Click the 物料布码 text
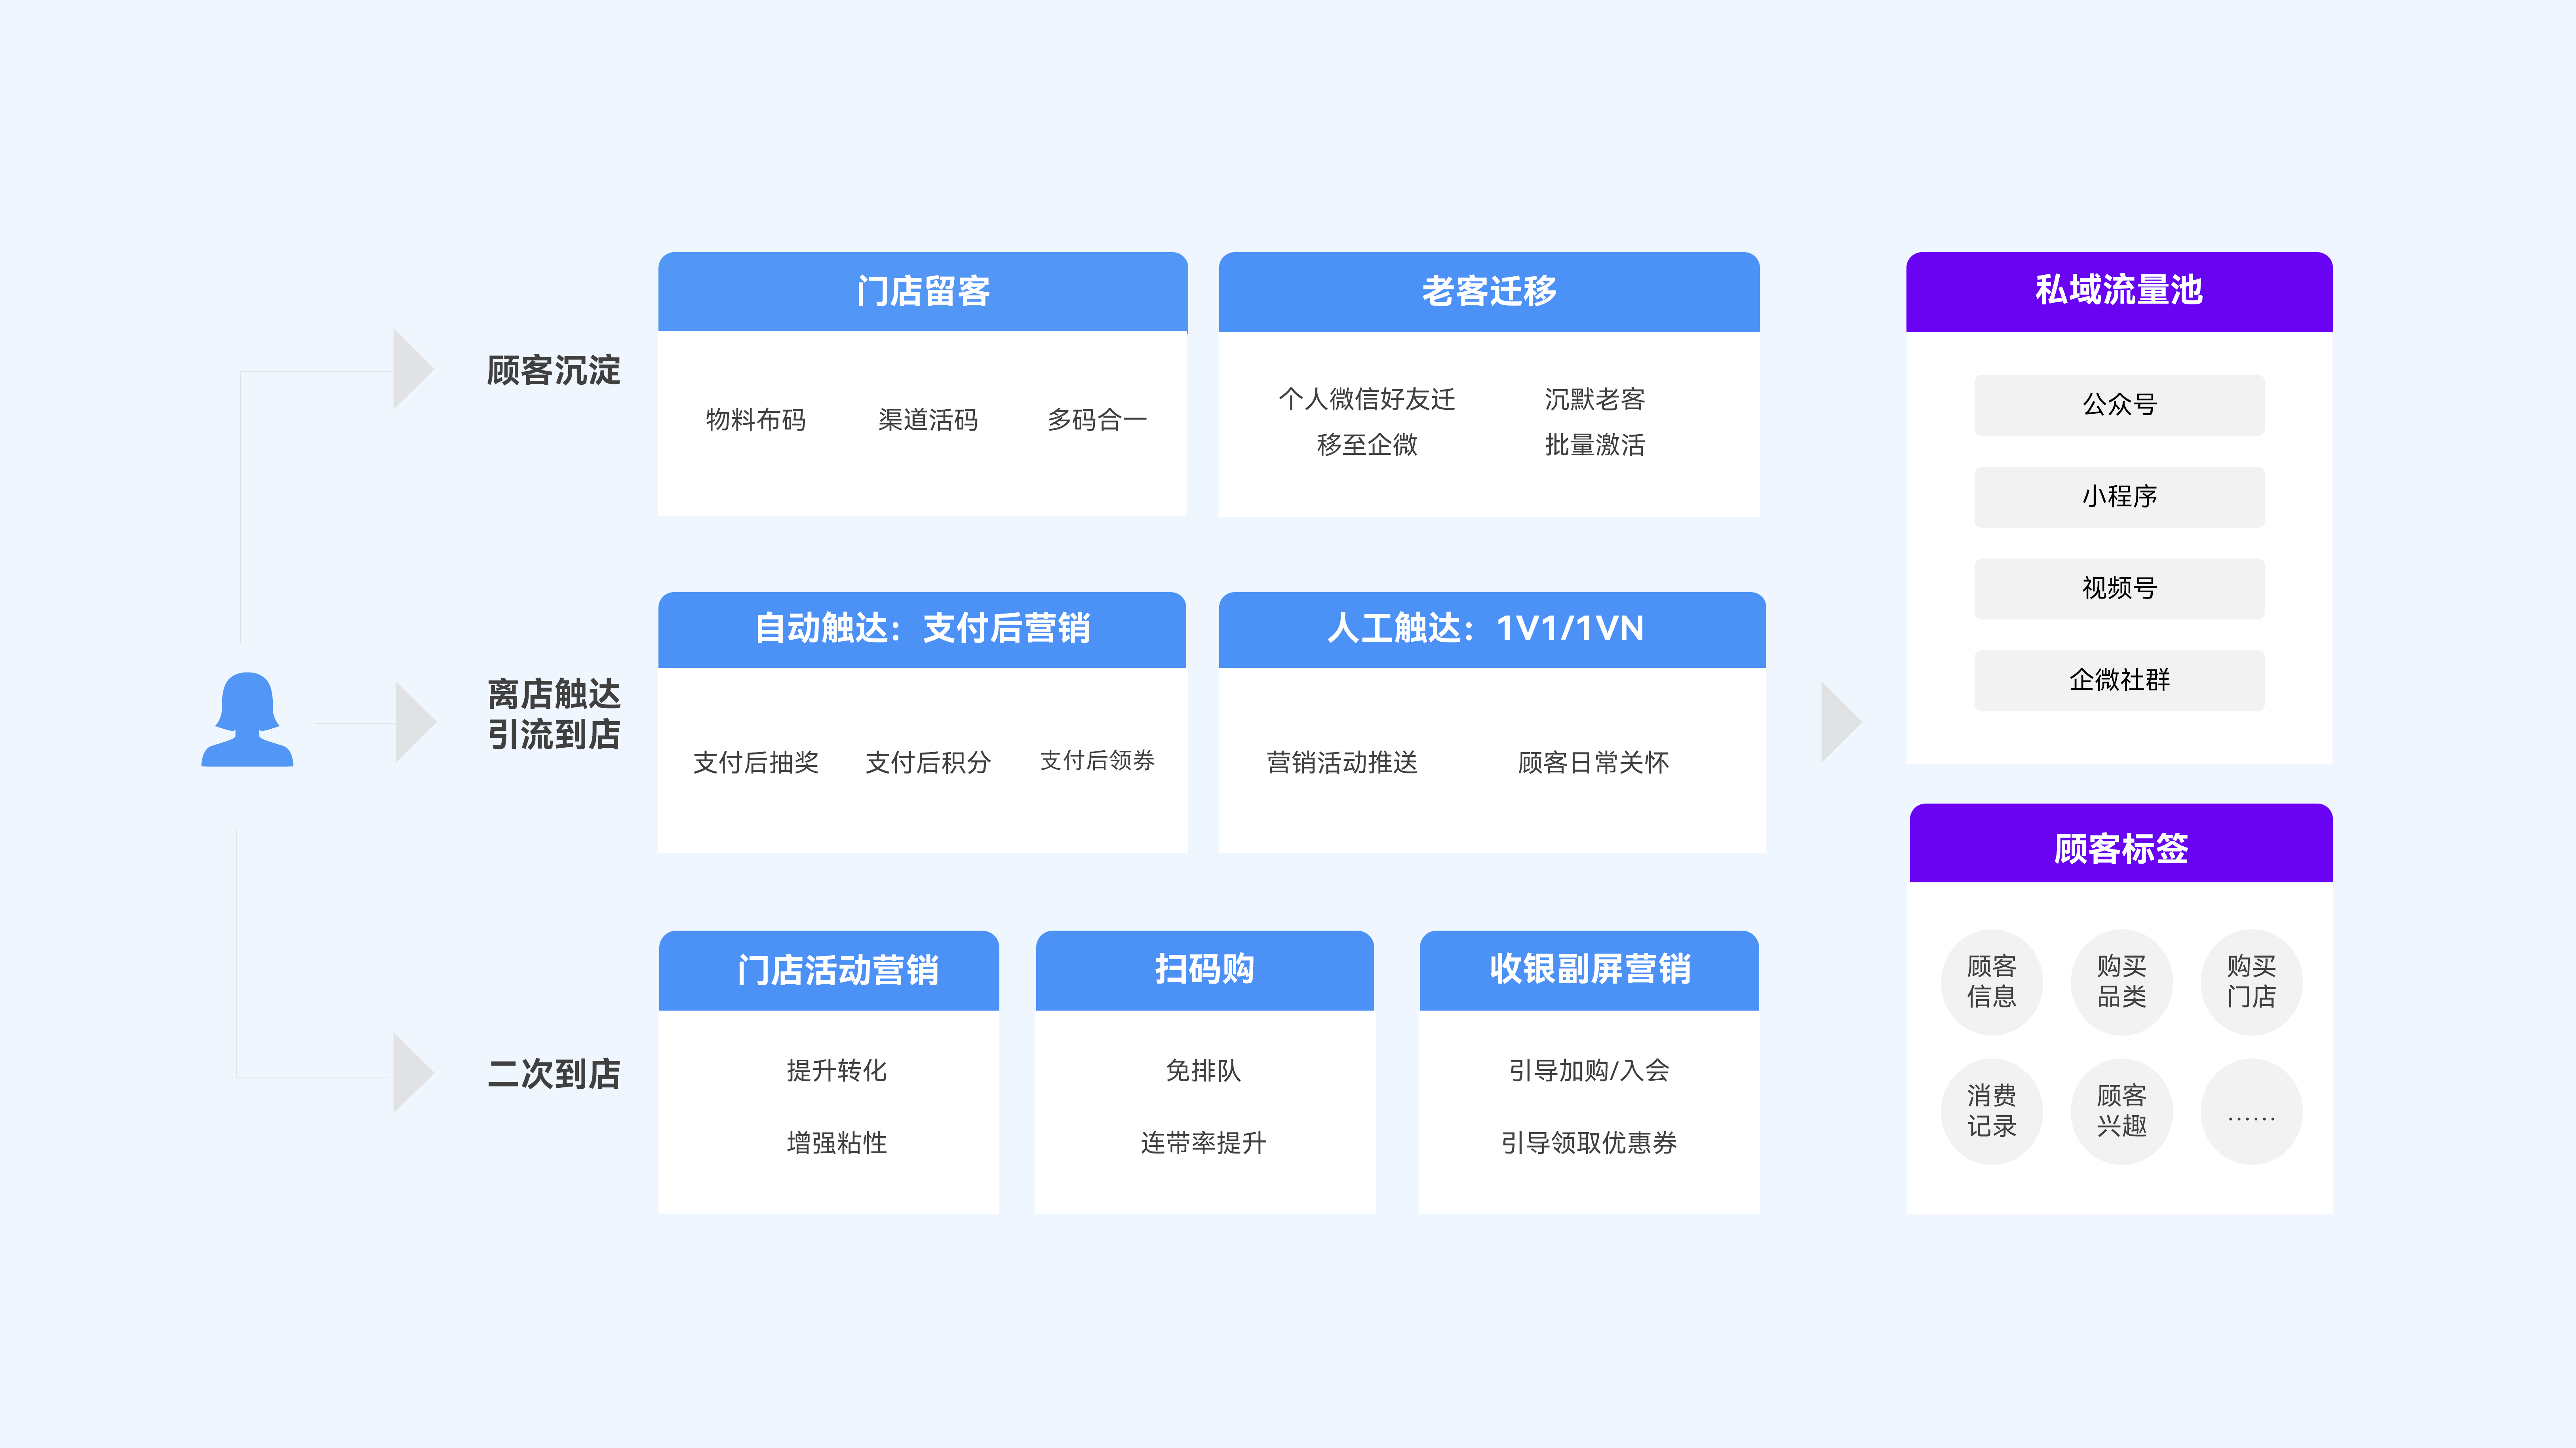Viewport: 2576px width, 1448px height. 756,420
